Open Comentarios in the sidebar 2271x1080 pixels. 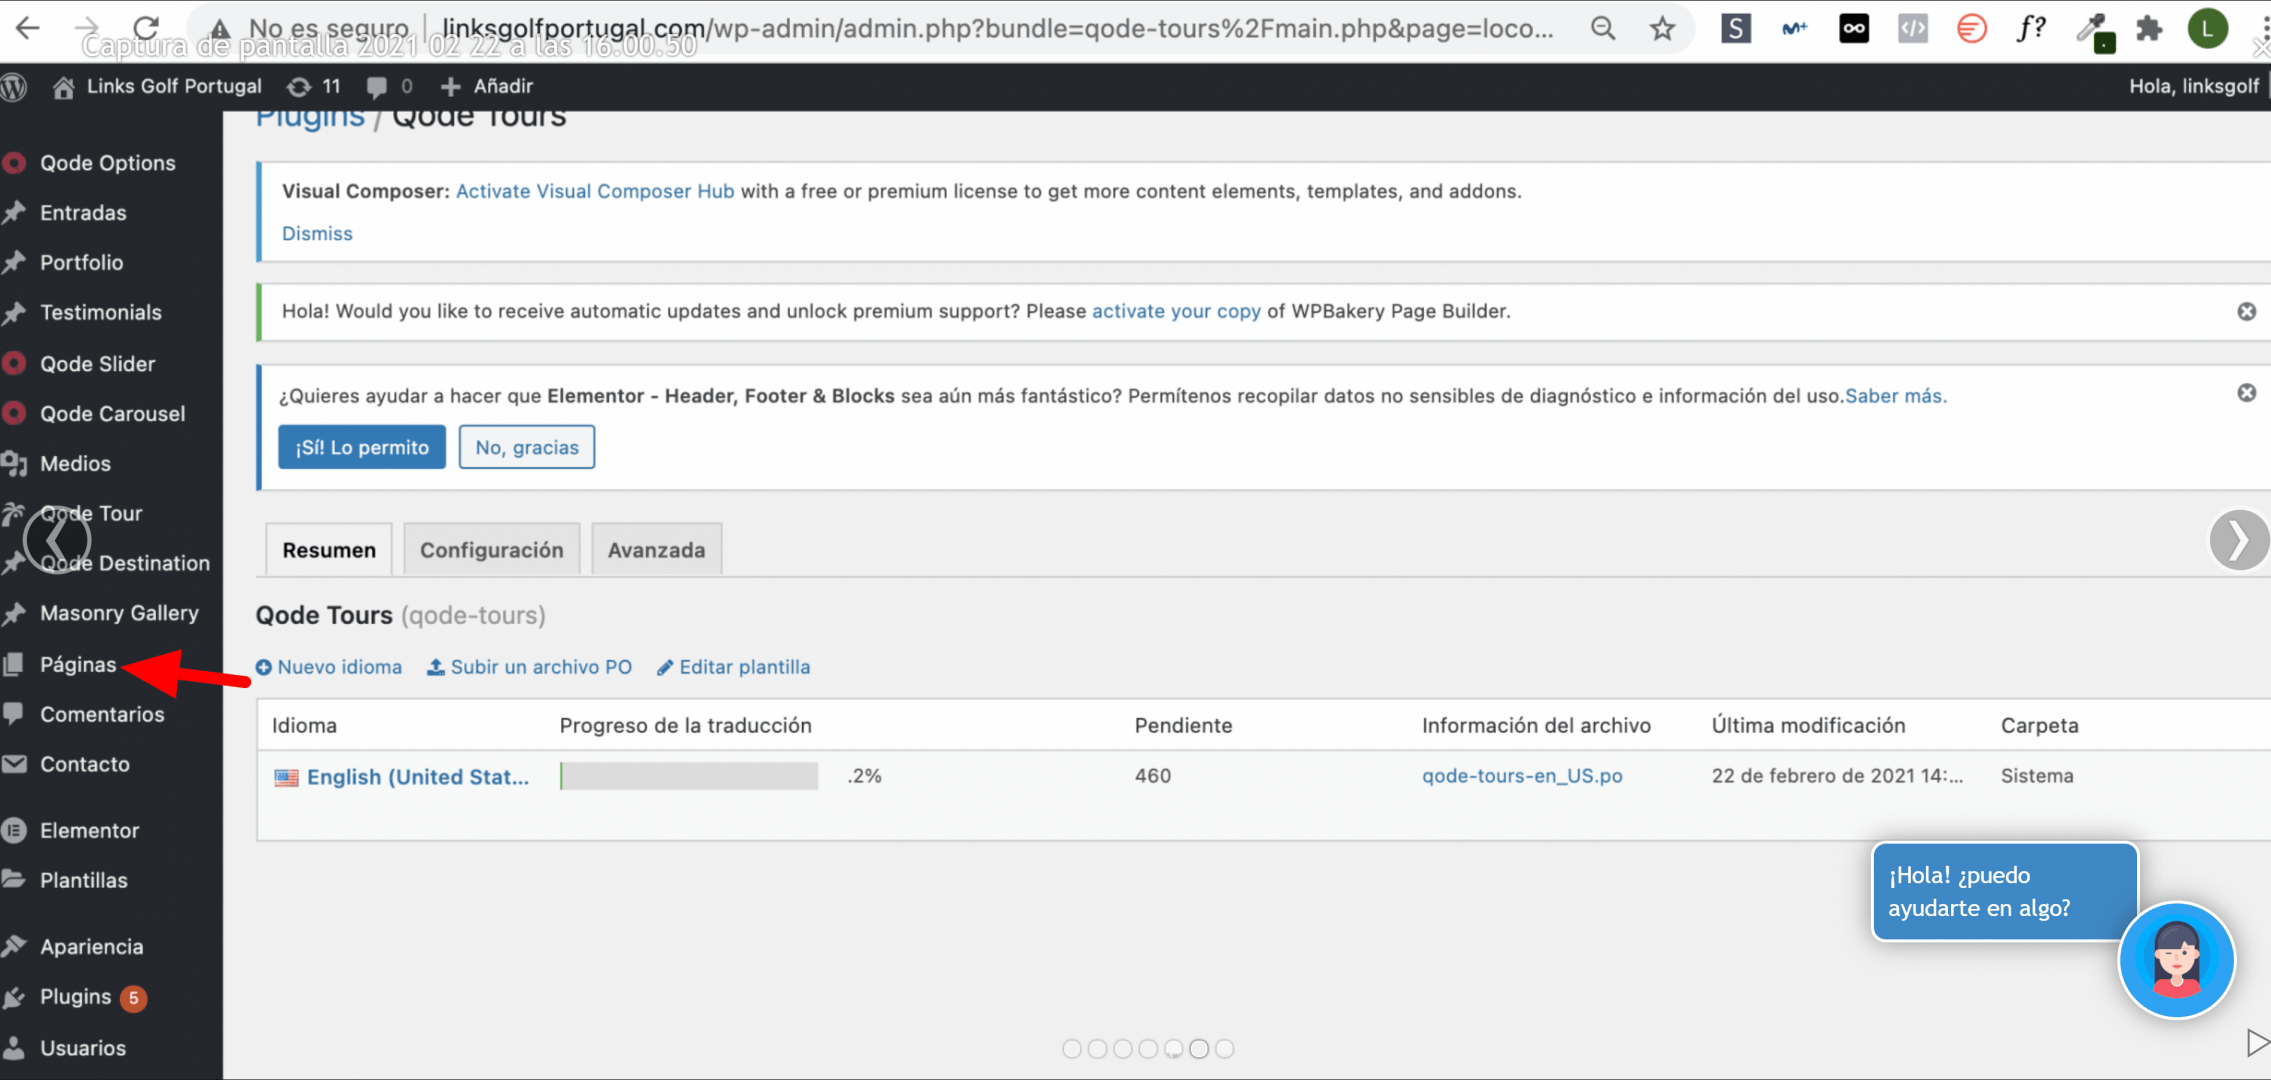[x=102, y=715]
